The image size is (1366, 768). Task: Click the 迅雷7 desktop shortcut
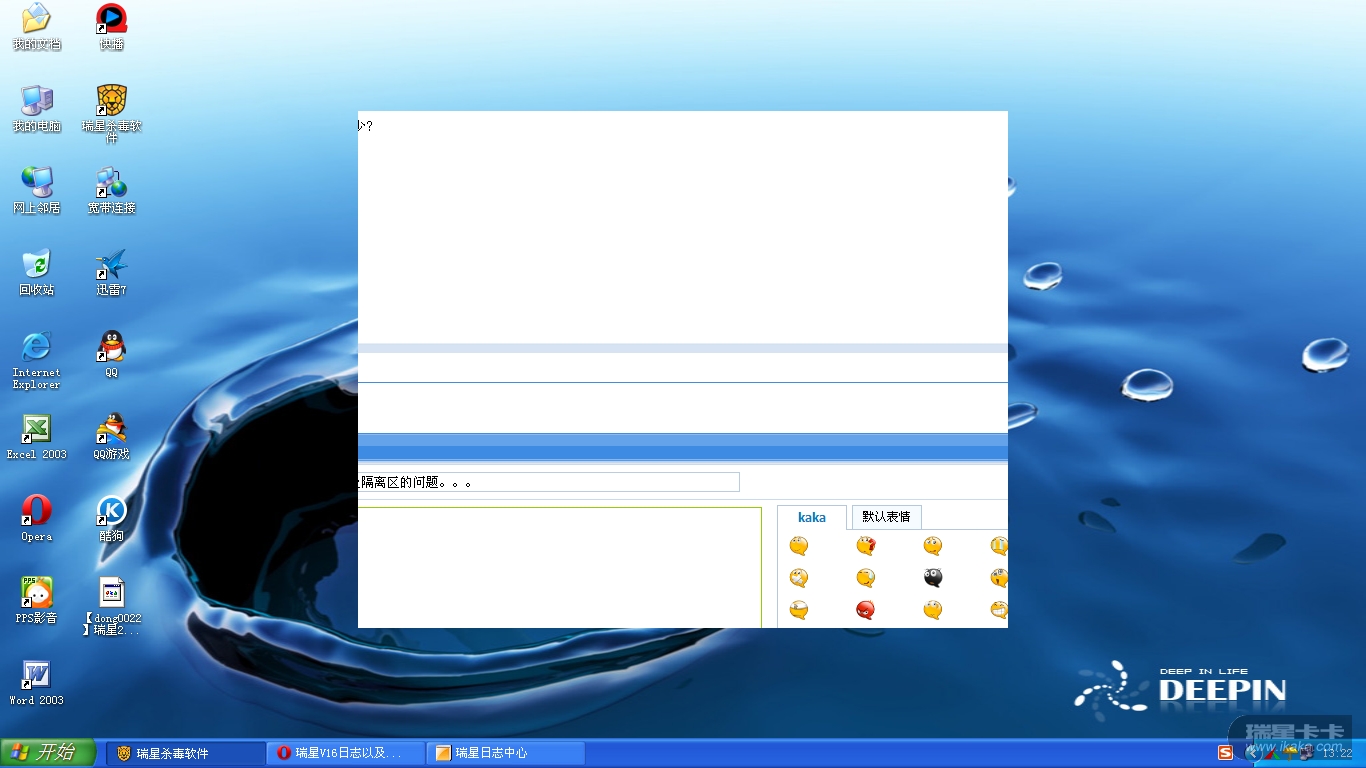click(111, 265)
